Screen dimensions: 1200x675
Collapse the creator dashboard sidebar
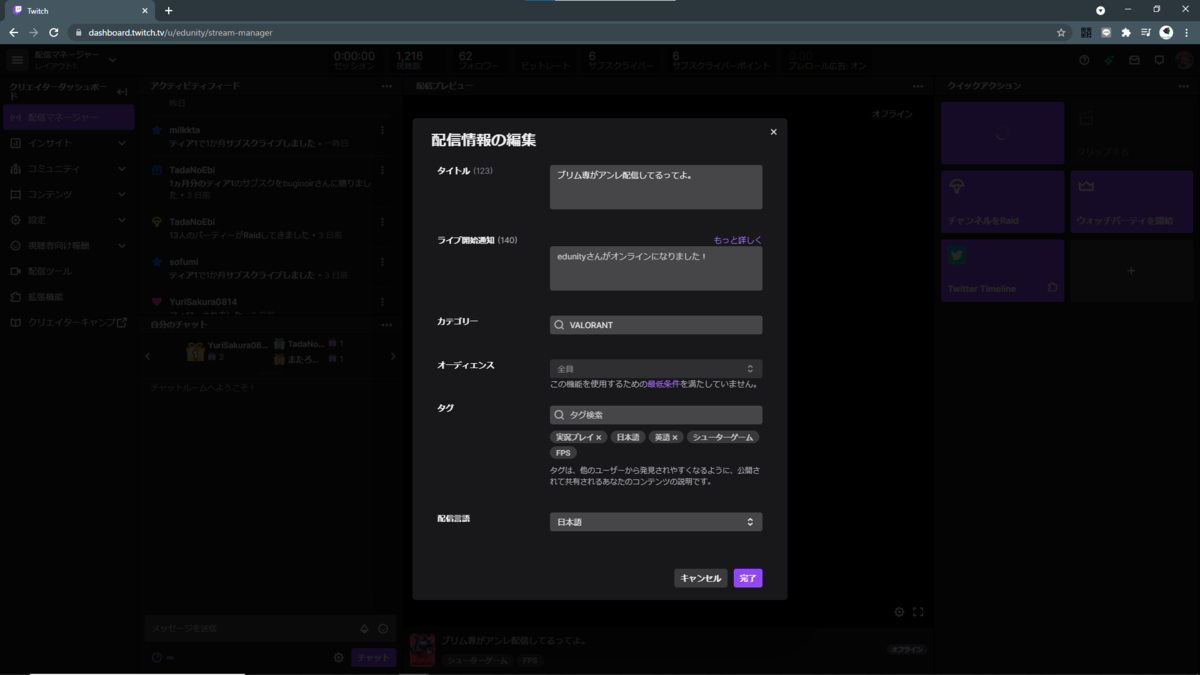[122, 92]
